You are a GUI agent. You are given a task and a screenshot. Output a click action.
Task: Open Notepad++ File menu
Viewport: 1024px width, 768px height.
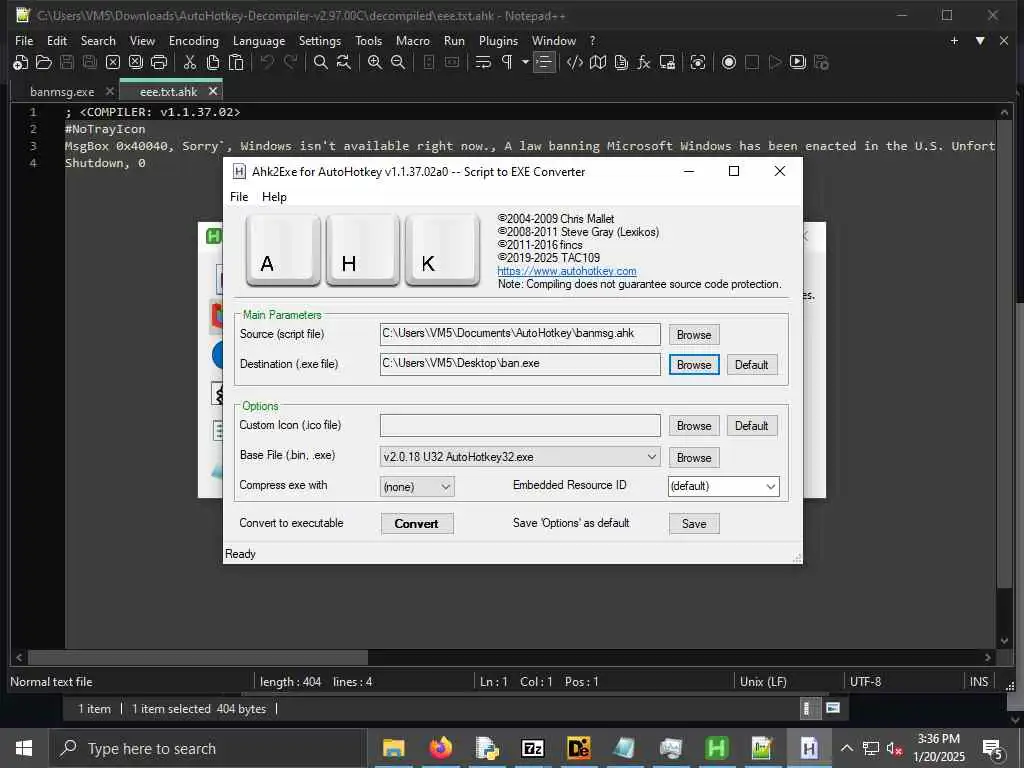click(x=24, y=40)
